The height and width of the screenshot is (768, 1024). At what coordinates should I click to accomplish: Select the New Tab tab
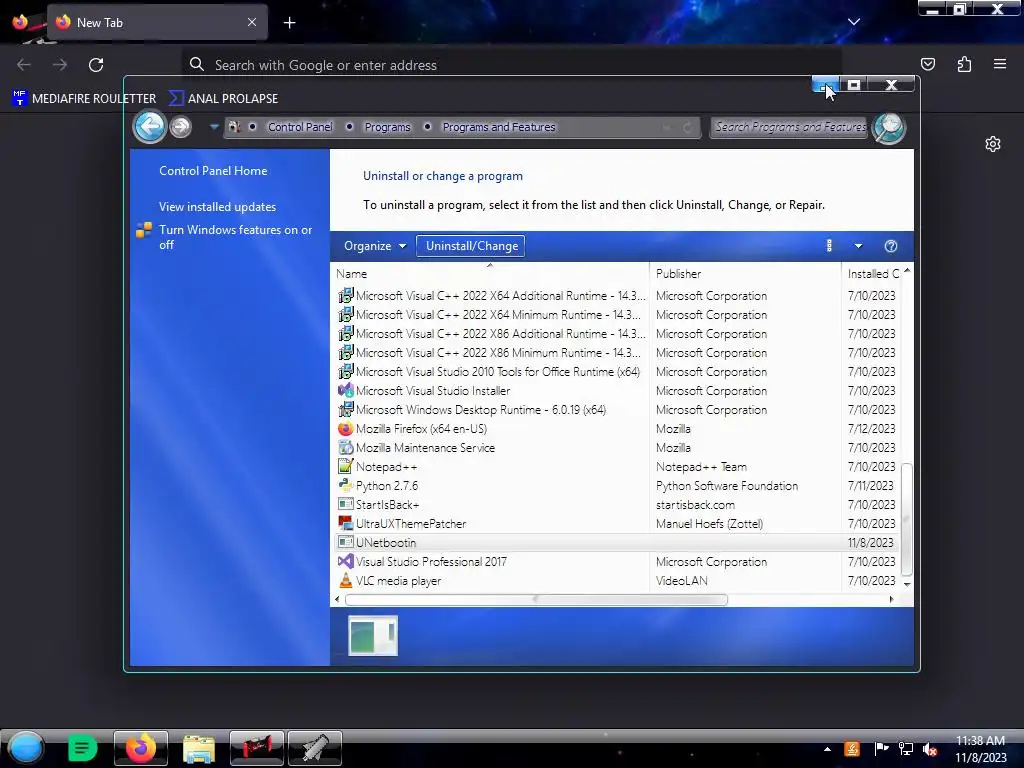[157, 22]
